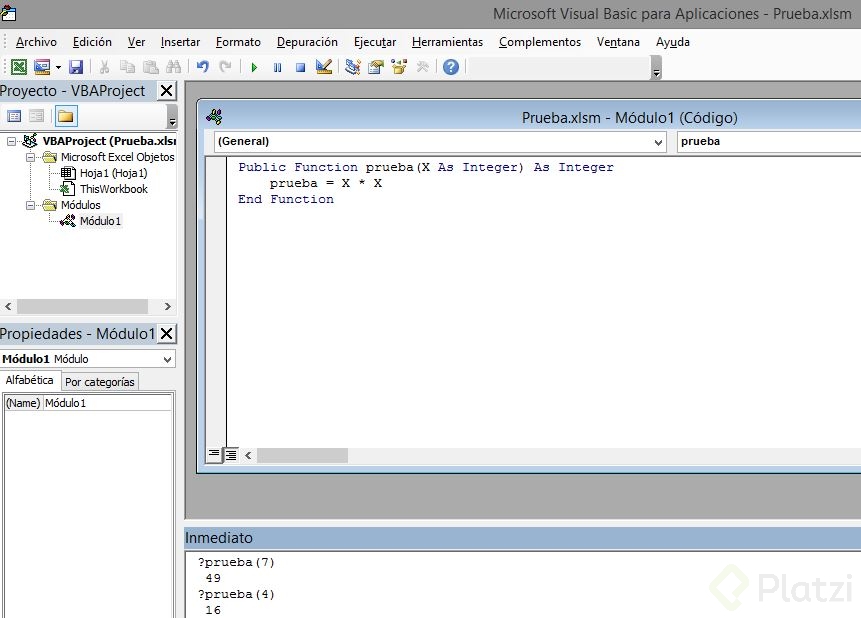The height and width of the screenshot is (618, 861).
Task: Open the Visual Basic Help question icon
Action: tap(451, 67)
